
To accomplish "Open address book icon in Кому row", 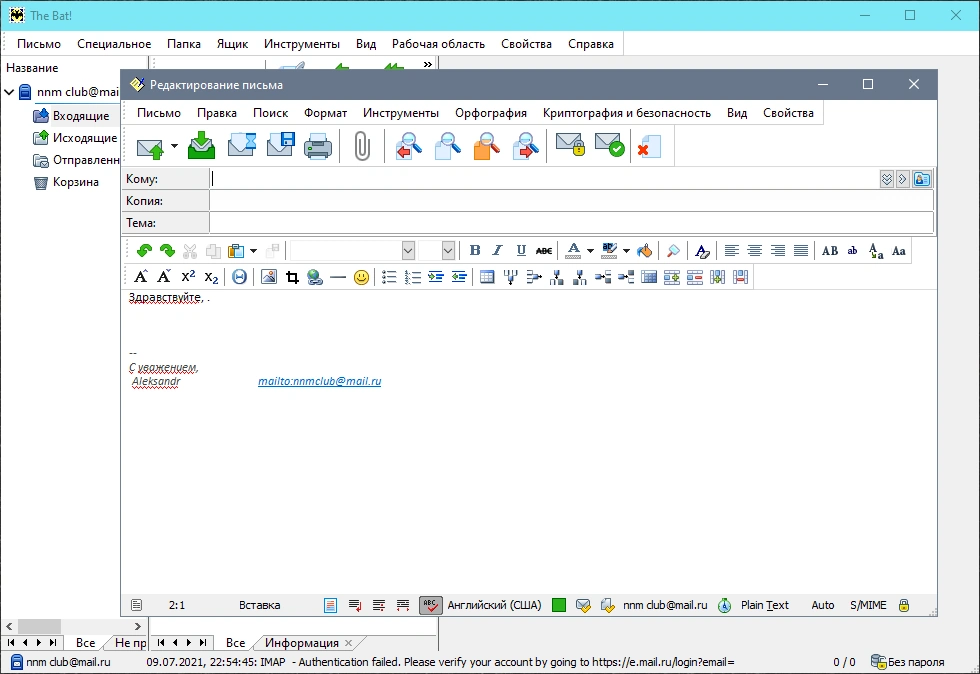I will (922, 179).
